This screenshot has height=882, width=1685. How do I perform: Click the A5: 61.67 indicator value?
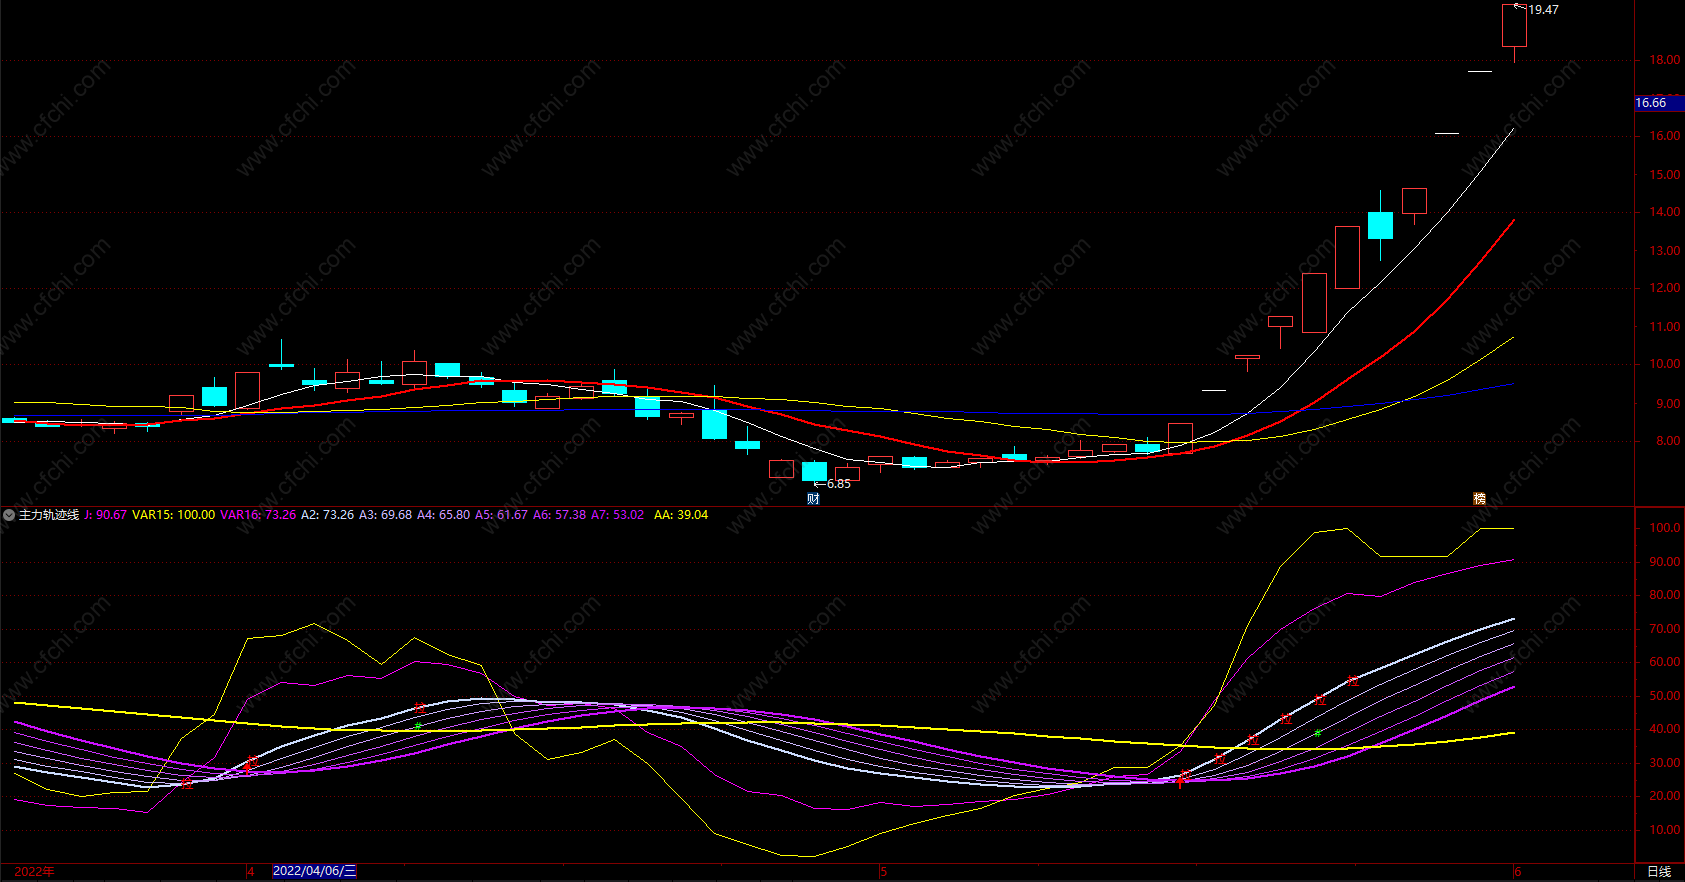(x=501, y=515)
